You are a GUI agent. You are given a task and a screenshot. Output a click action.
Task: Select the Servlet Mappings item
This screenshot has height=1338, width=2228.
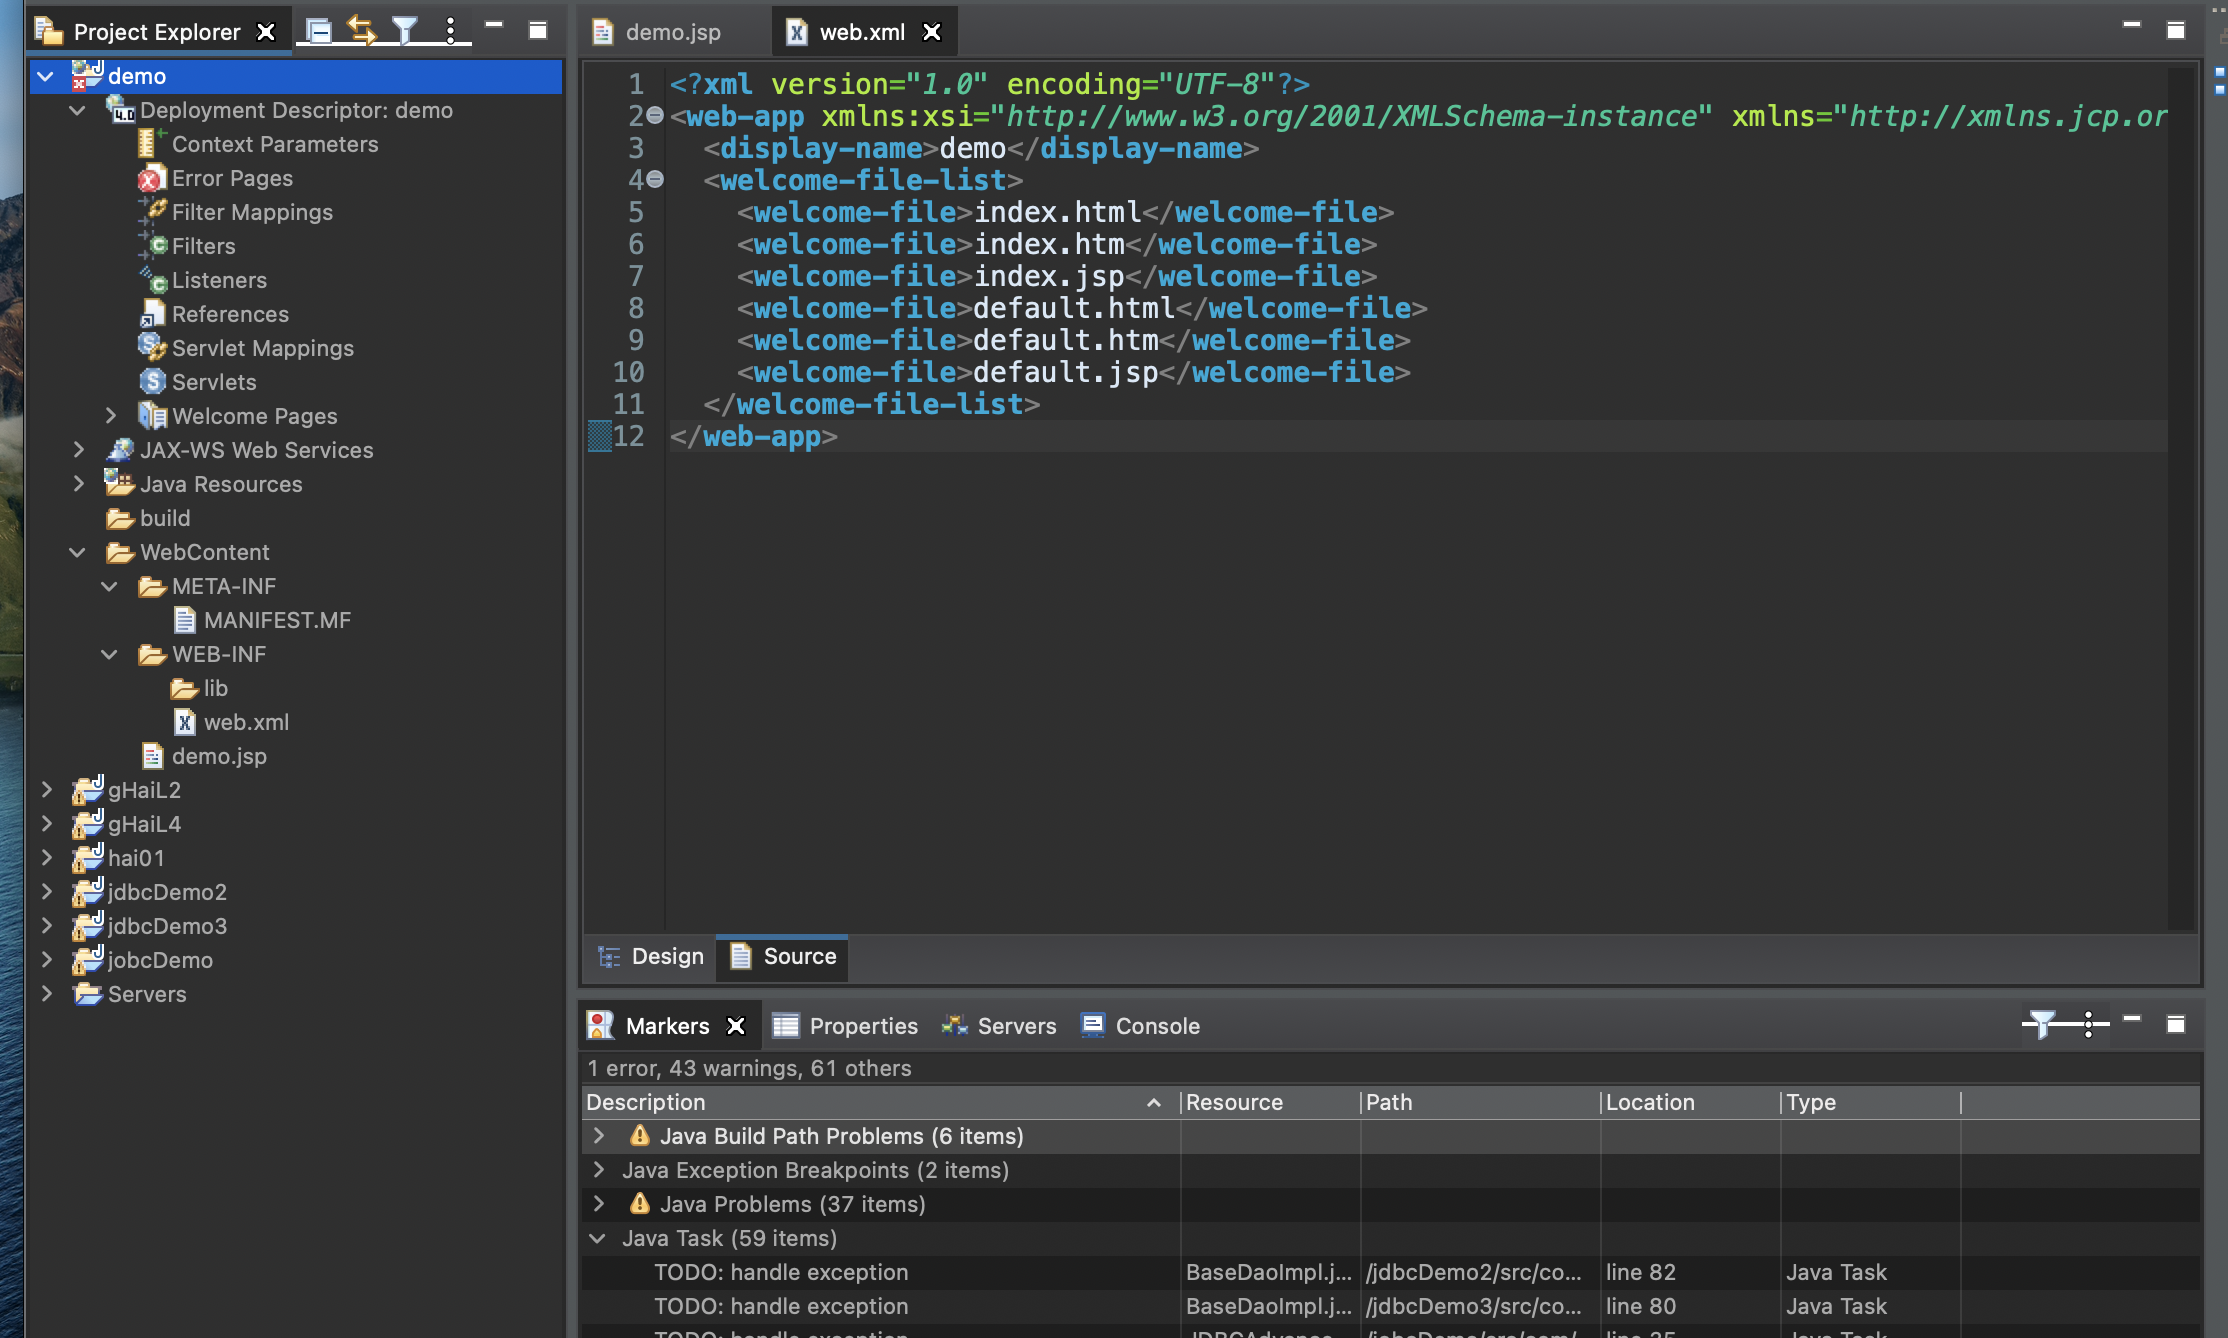click(x=262, y=348)
